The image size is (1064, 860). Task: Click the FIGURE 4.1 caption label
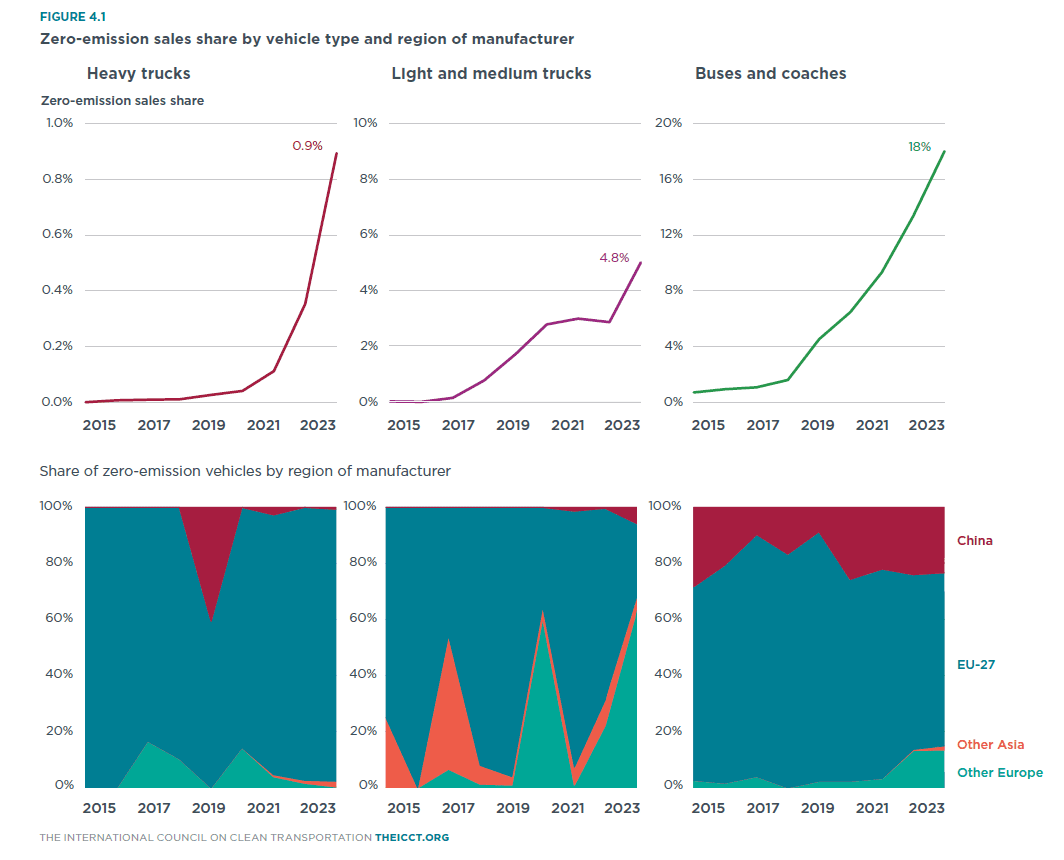pyautogui.click(x=72, y=16)
